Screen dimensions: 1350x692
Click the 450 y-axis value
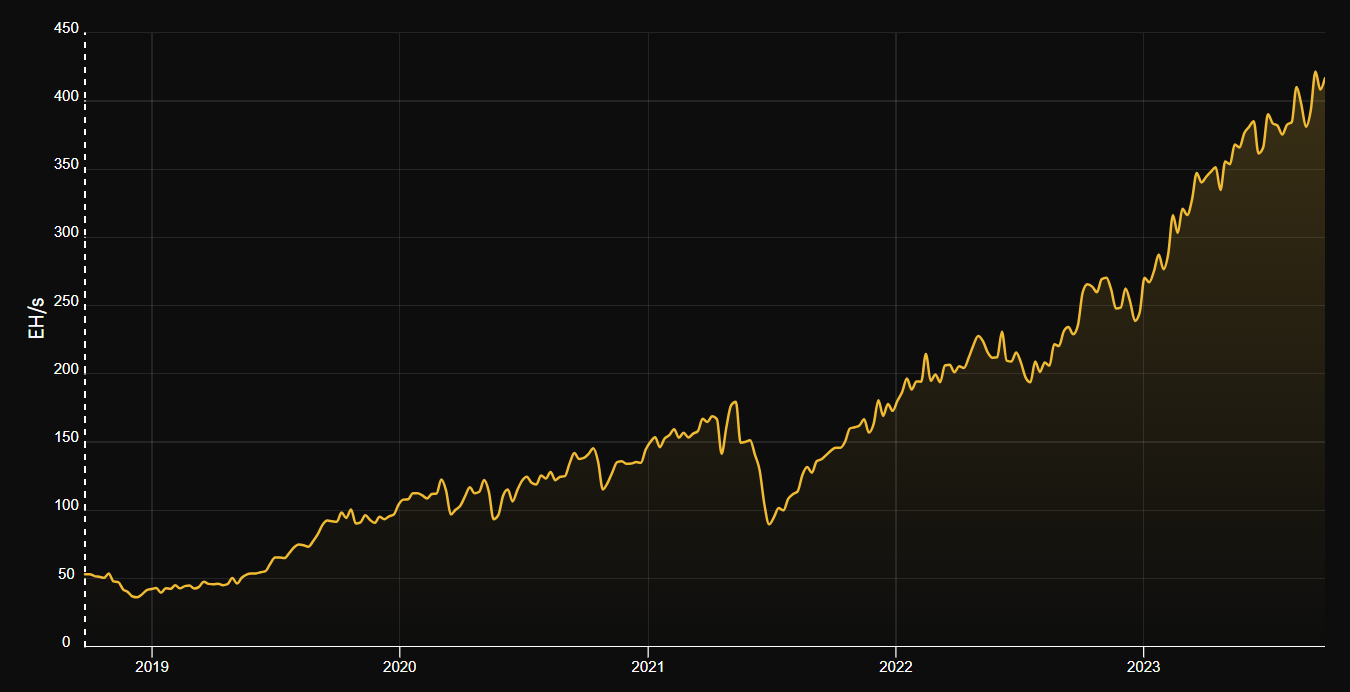66,28
